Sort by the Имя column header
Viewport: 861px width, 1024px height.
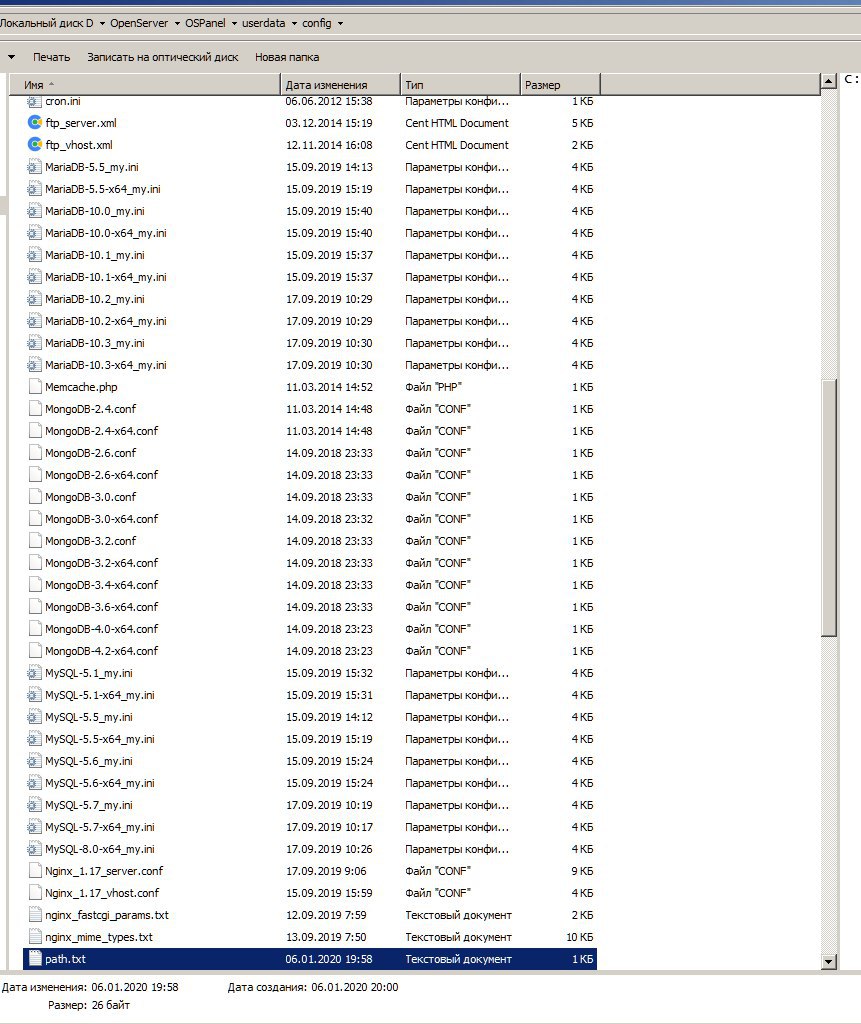click(x=144, y=85)
